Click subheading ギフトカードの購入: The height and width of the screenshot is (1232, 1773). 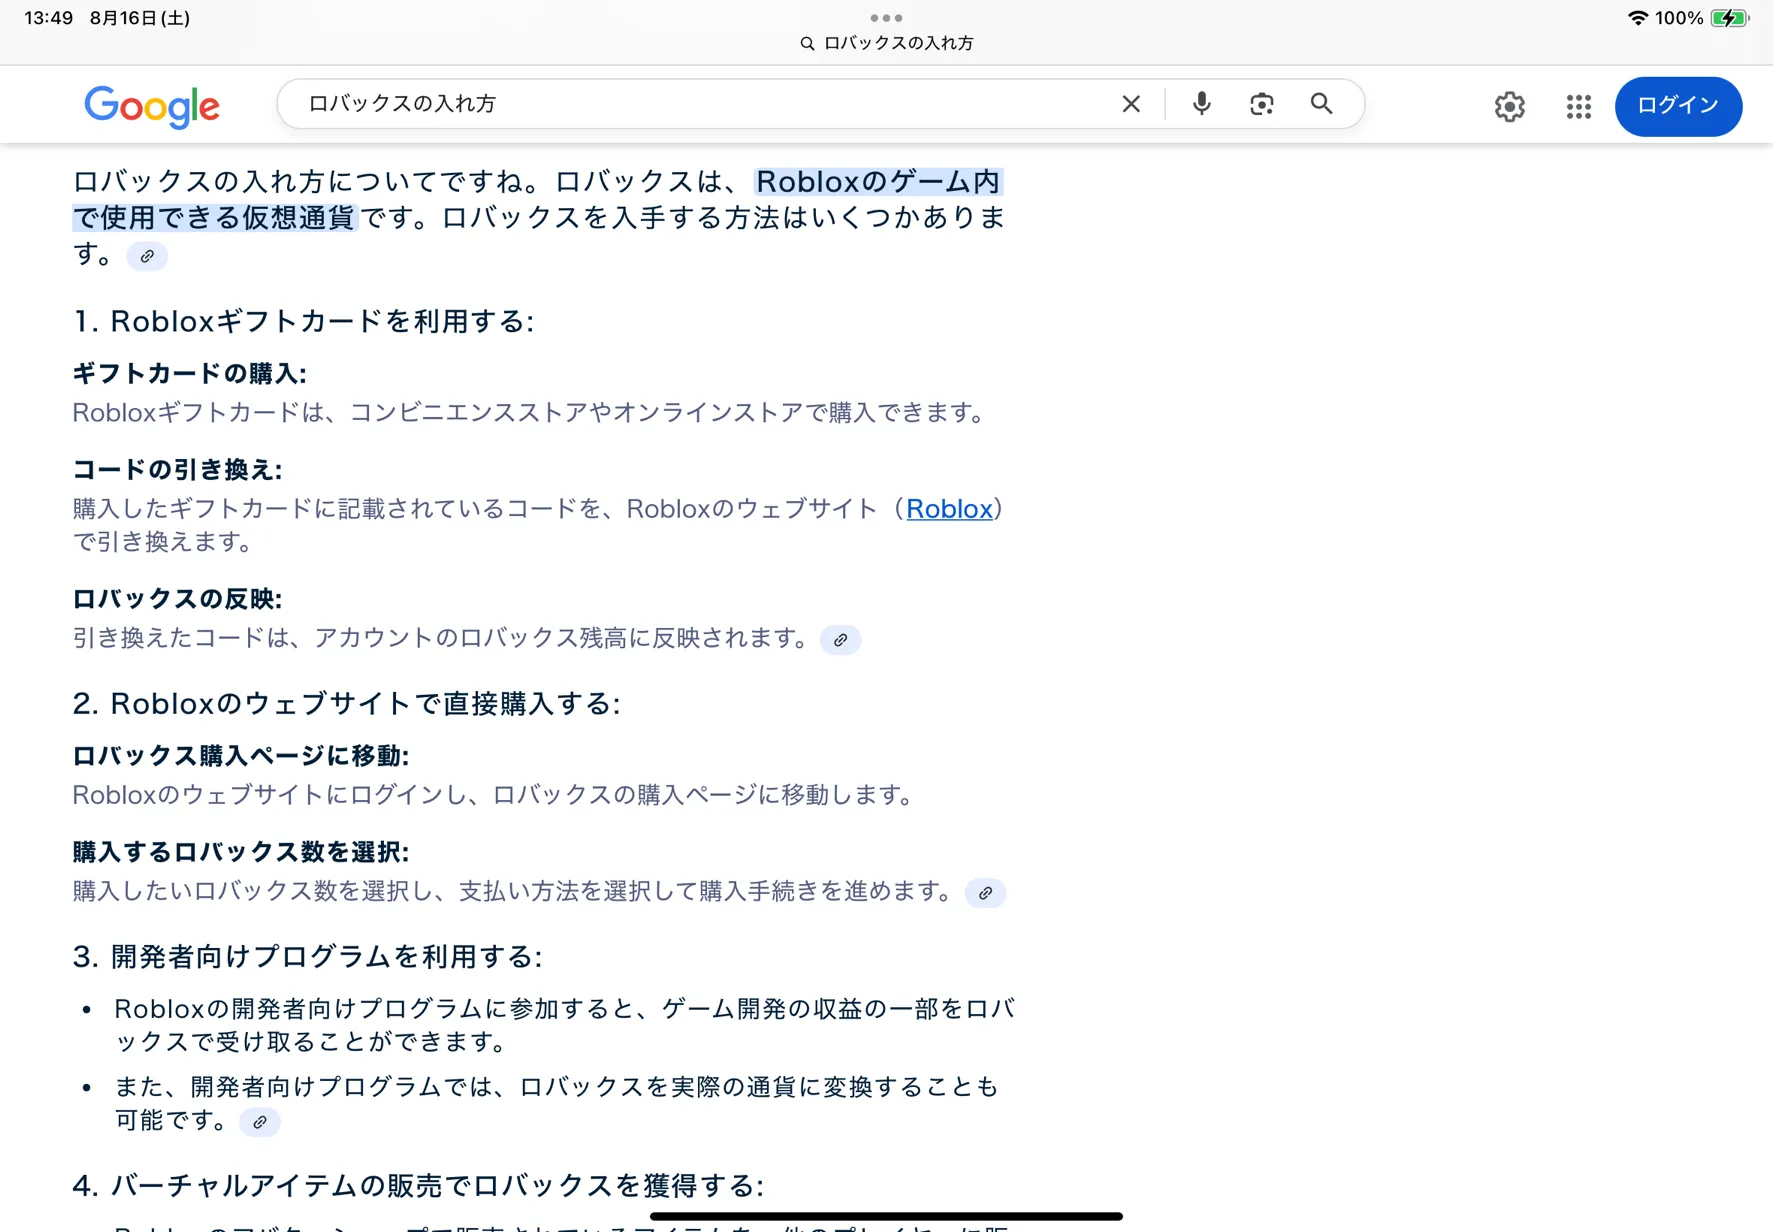click(x=189, y=373)
